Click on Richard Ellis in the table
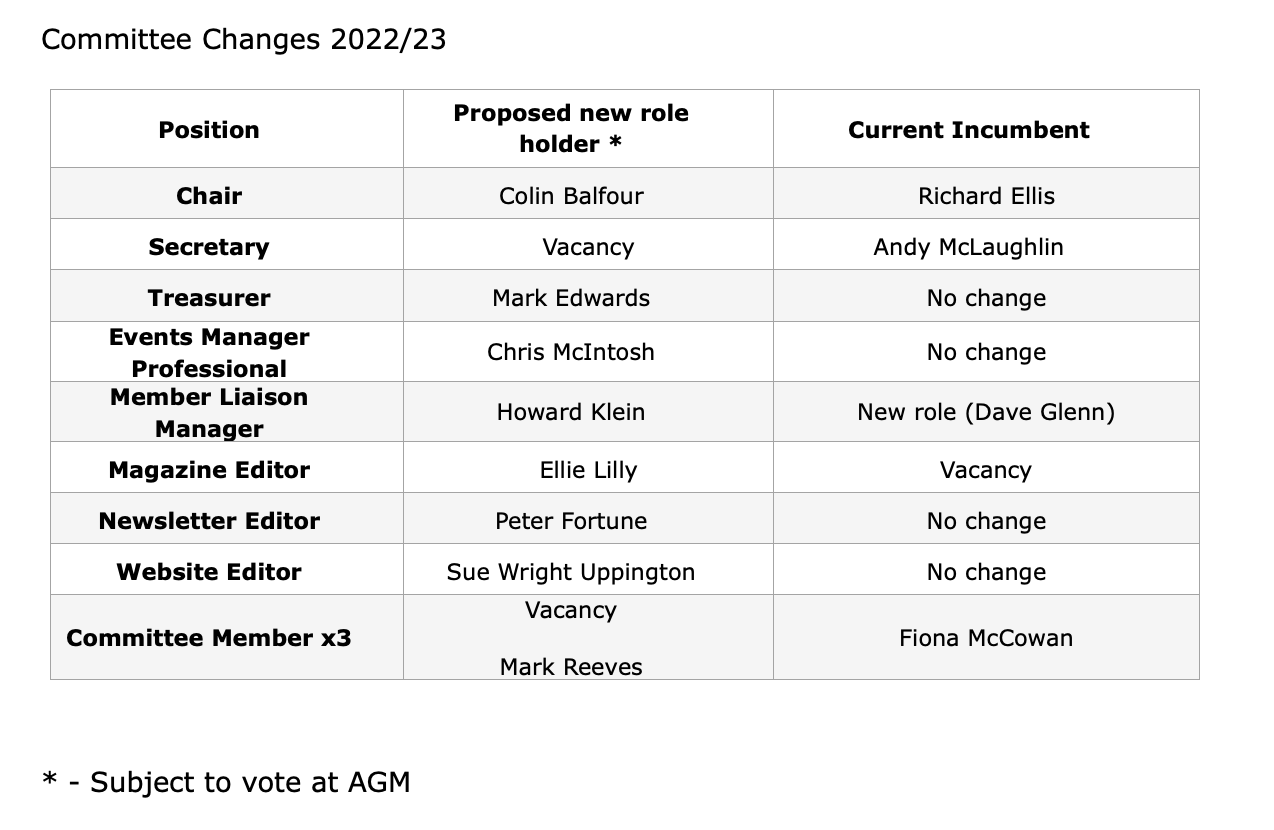 point(986,196)
